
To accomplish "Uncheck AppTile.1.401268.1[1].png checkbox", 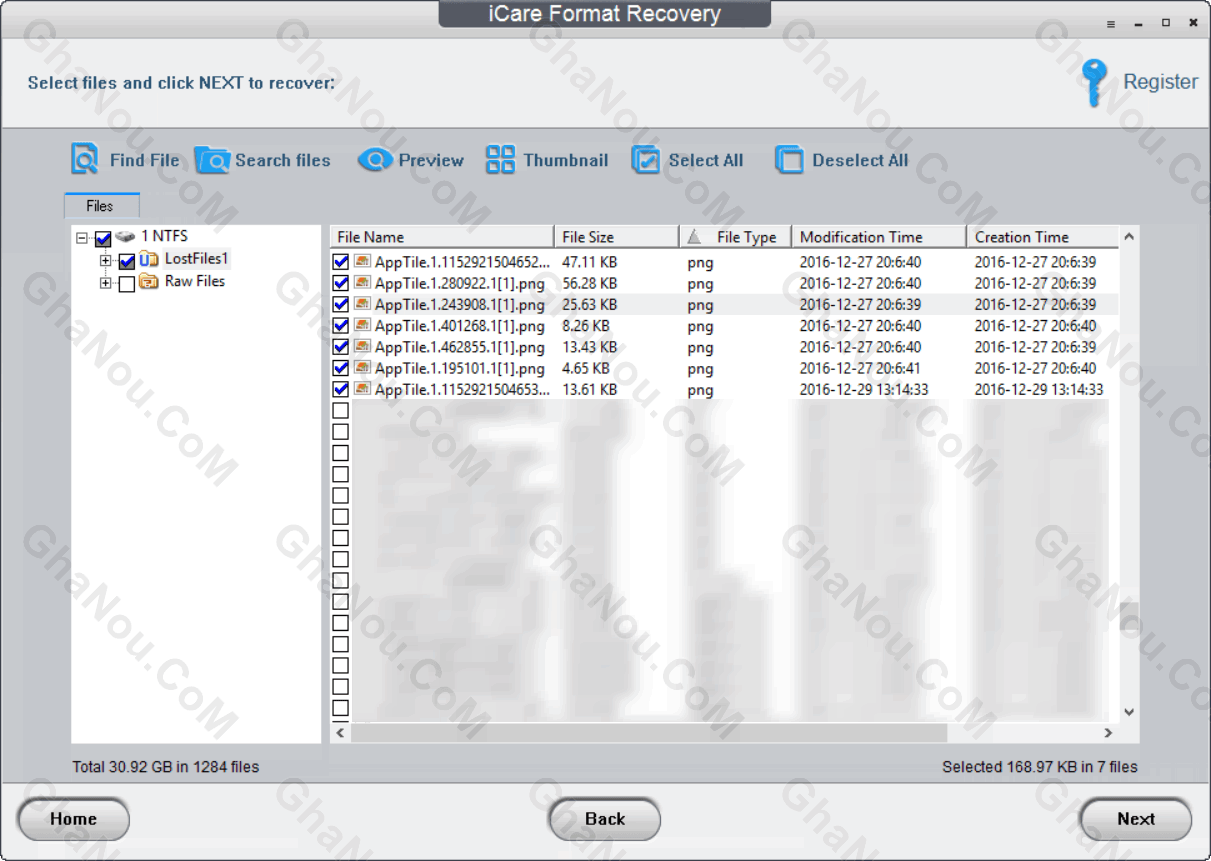I will tap(341, 325).
